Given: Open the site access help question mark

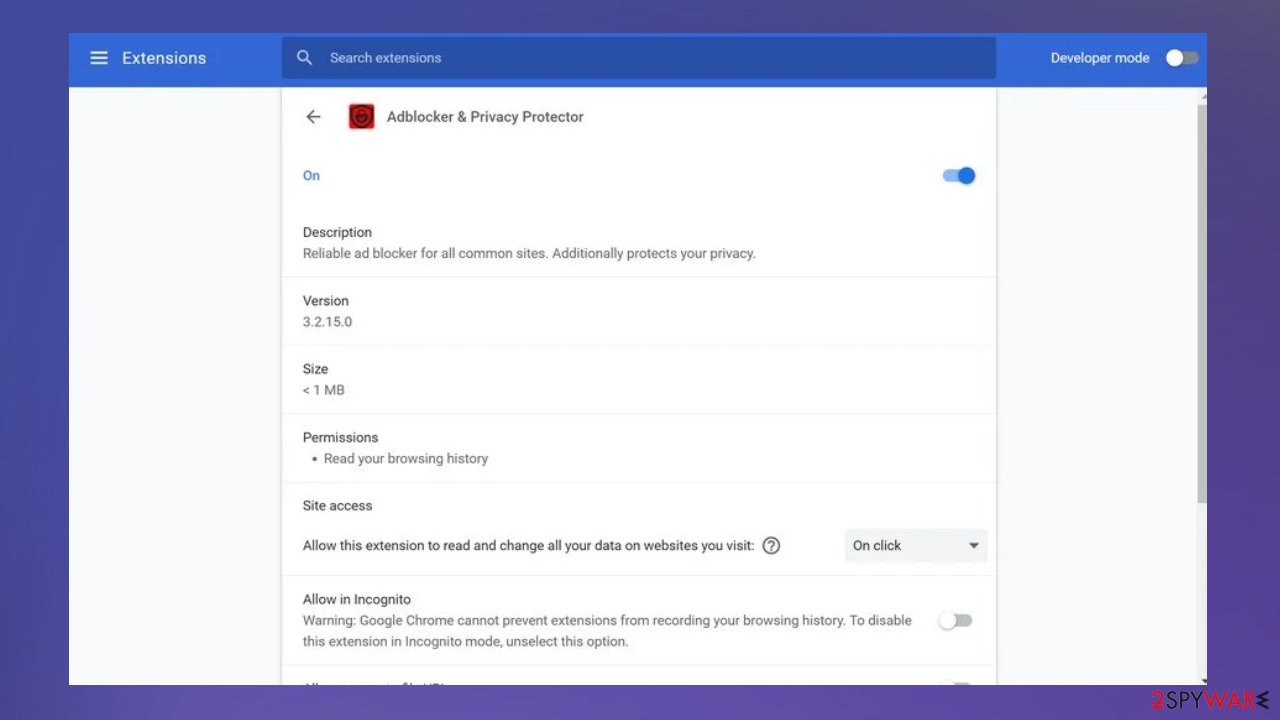Looking at the screenshot, I should (x=771, y=545).
